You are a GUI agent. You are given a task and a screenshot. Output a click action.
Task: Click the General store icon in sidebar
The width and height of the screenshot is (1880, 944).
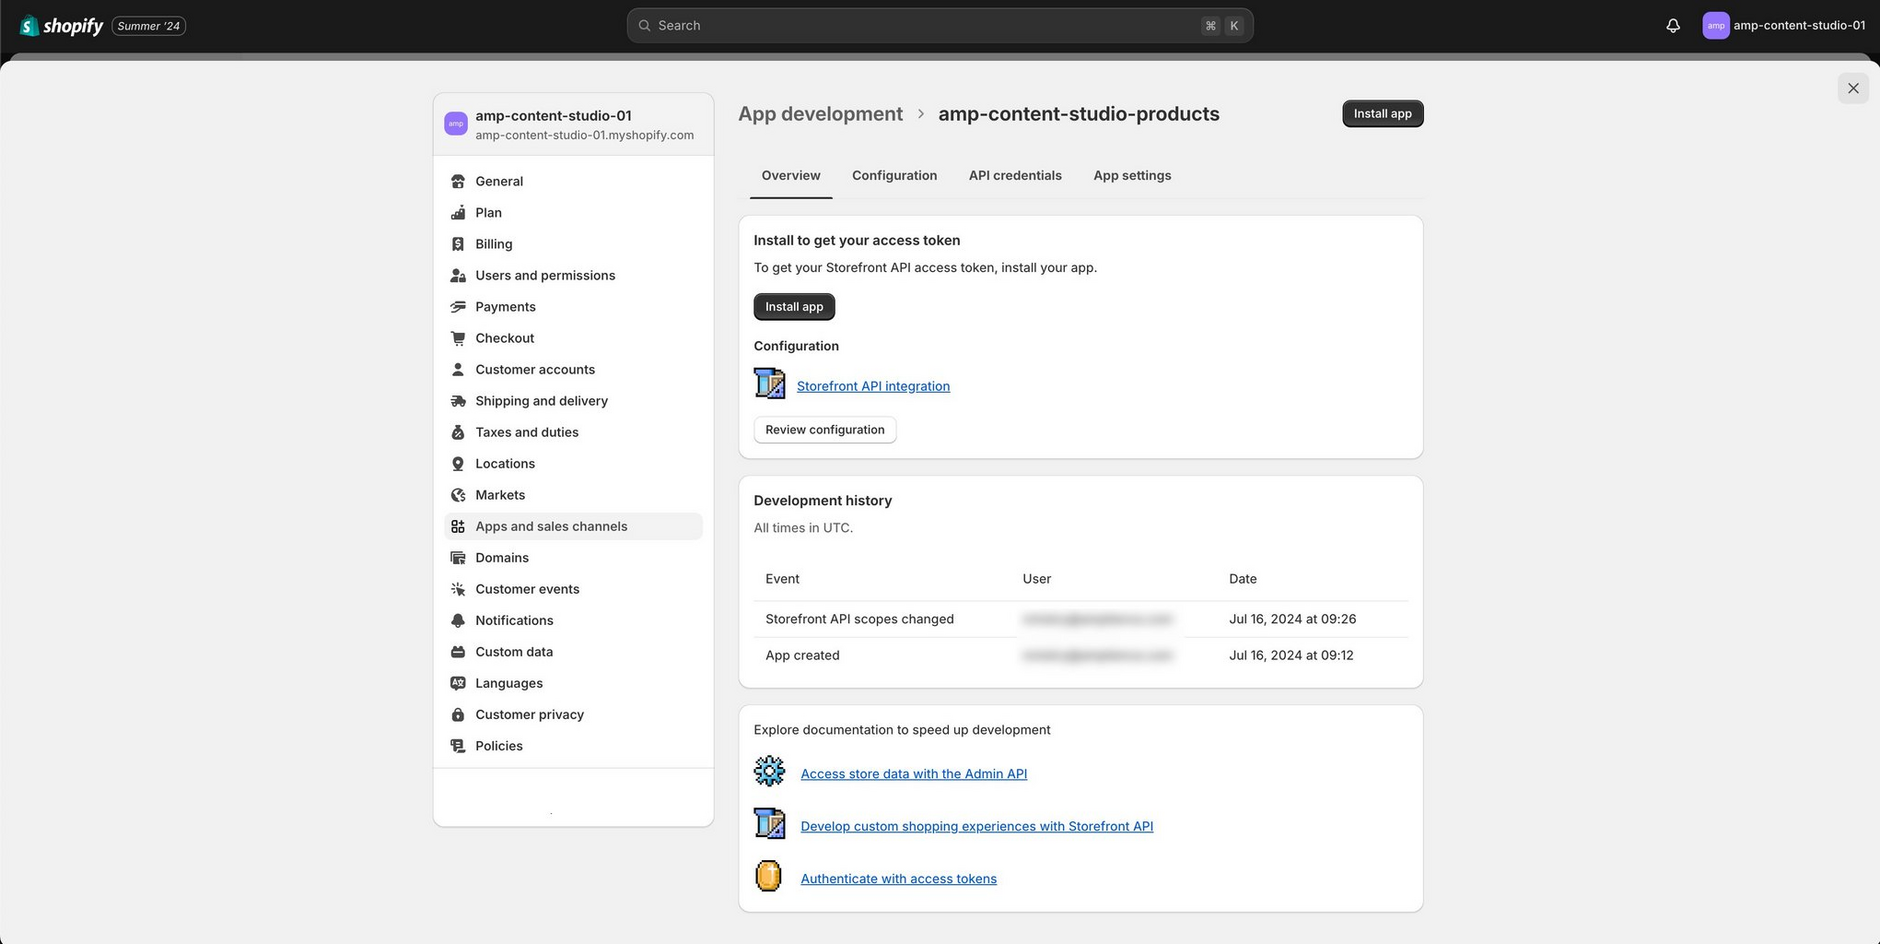(x=458, y=181)
